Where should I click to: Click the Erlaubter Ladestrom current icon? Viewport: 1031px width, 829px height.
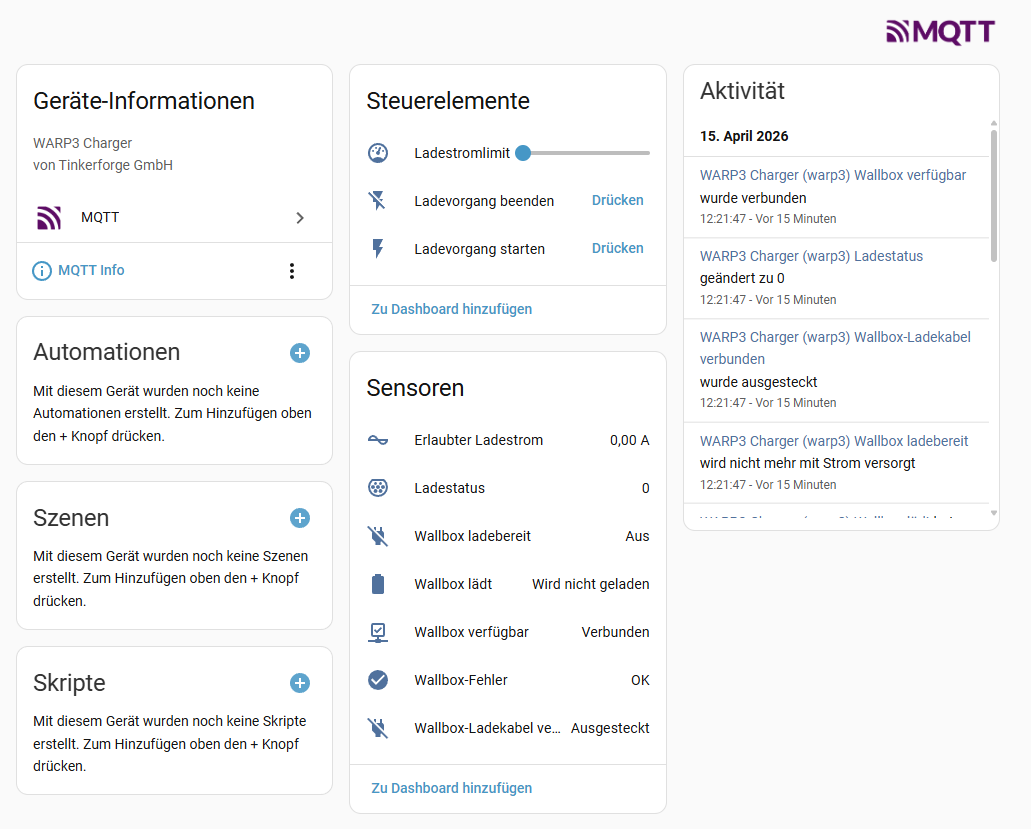click(378, 440)
